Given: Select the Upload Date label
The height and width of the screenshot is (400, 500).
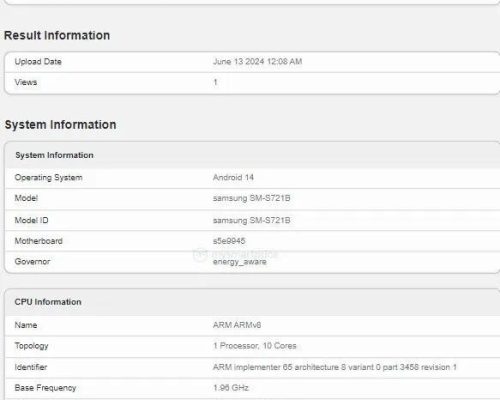Looking at the screenshot, I should [38, 62].
